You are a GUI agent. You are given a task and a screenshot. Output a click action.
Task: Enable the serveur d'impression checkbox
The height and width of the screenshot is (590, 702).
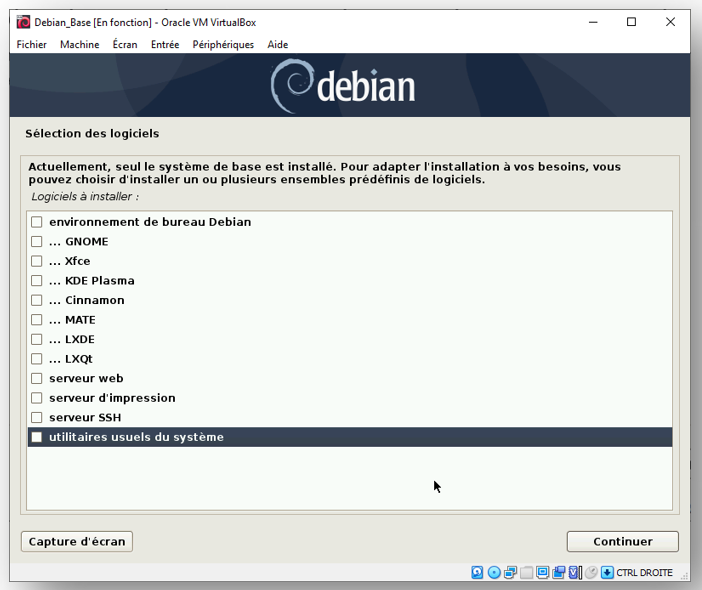click(37, 398)
